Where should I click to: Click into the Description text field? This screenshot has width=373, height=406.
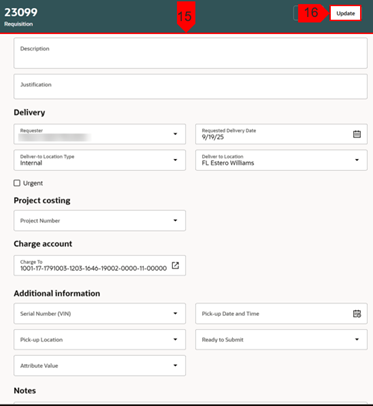(190, 53)
